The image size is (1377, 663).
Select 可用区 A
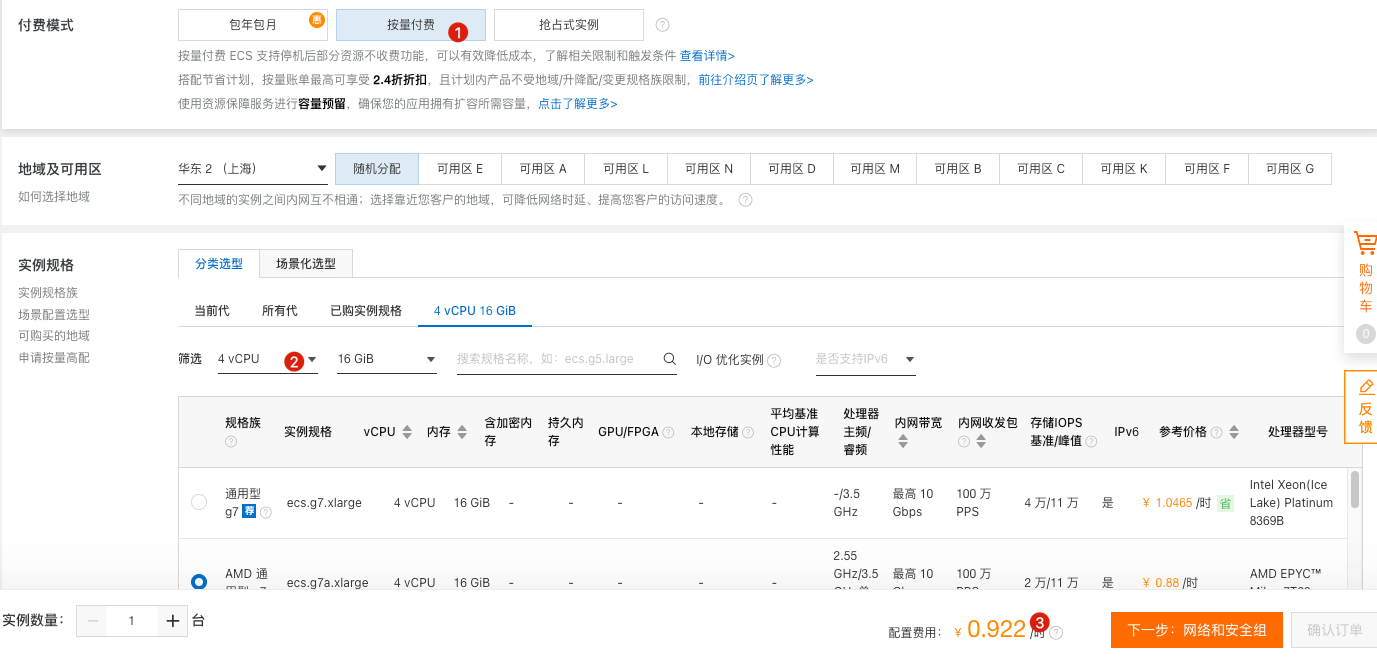point(543,169)
